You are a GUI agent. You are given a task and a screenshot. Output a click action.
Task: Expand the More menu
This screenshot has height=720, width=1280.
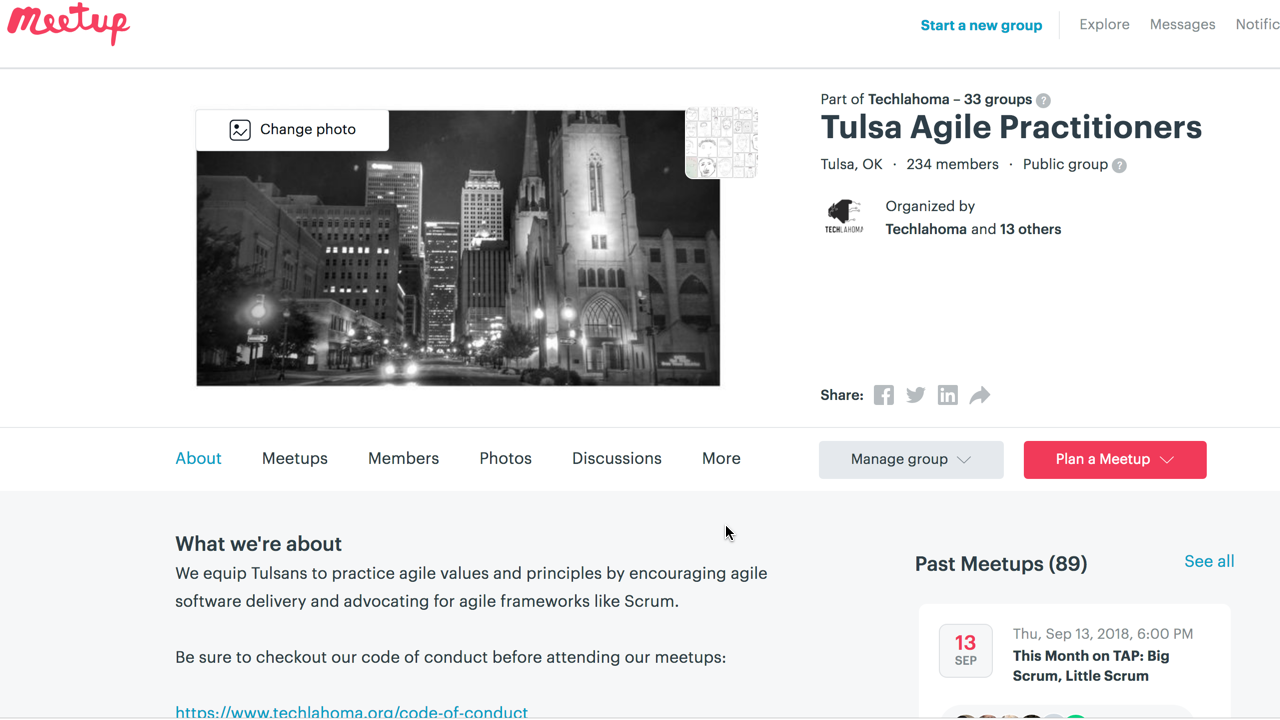(721, 458)
